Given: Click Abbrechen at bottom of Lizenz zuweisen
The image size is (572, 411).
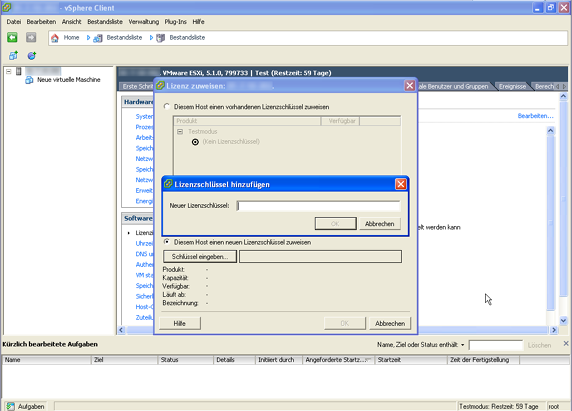Looking at the screenshot, I should coord(390,323).
